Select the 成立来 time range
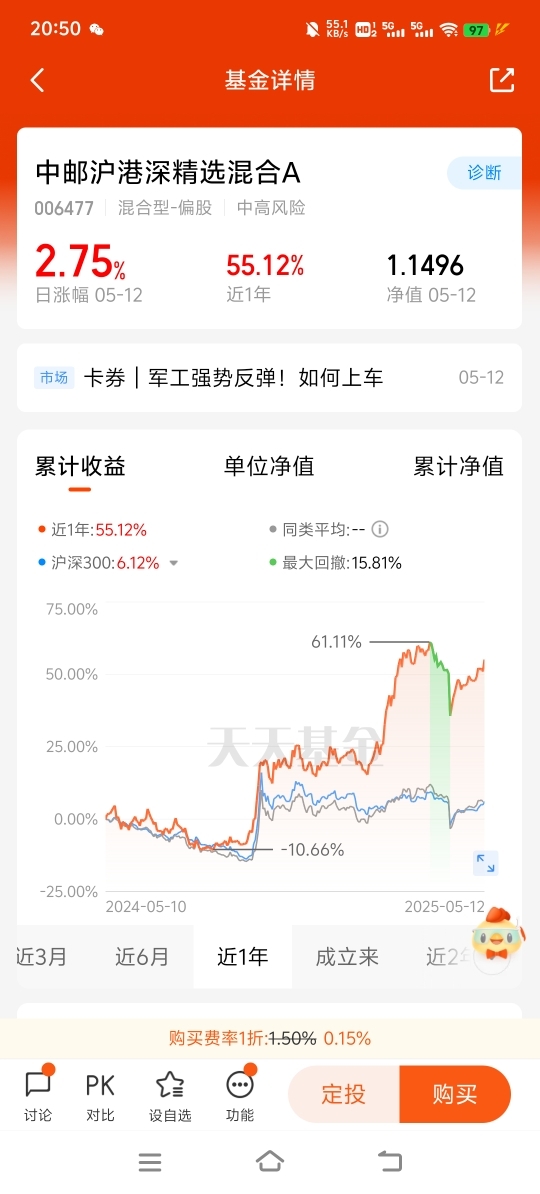Screen dimensions: 540x1194 (x=347, y=956)
